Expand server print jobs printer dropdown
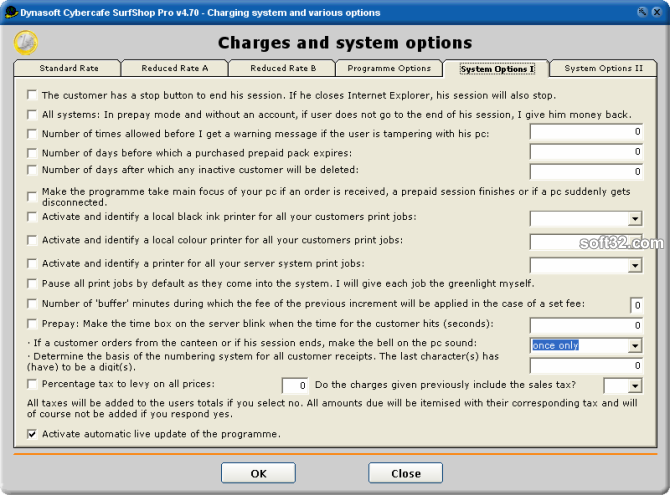Viewport: 670px width, 495px height. (635, 265)
